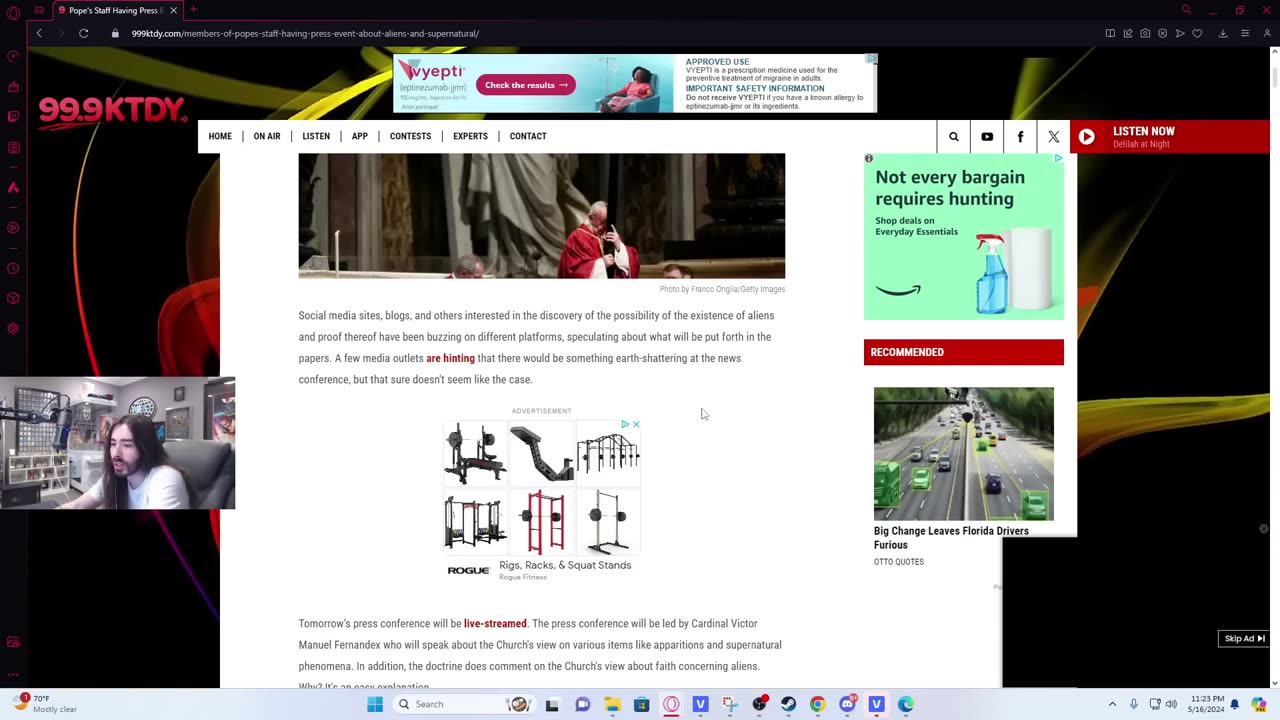
Task: Click the AdChoices icon on the Amazon ad
Action: [1058, 158]
